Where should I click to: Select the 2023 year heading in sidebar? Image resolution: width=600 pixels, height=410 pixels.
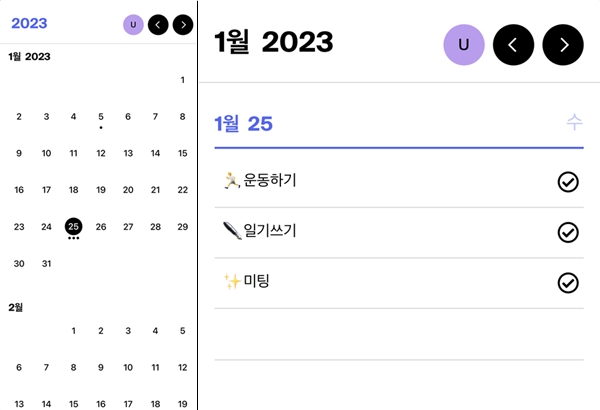29,23
